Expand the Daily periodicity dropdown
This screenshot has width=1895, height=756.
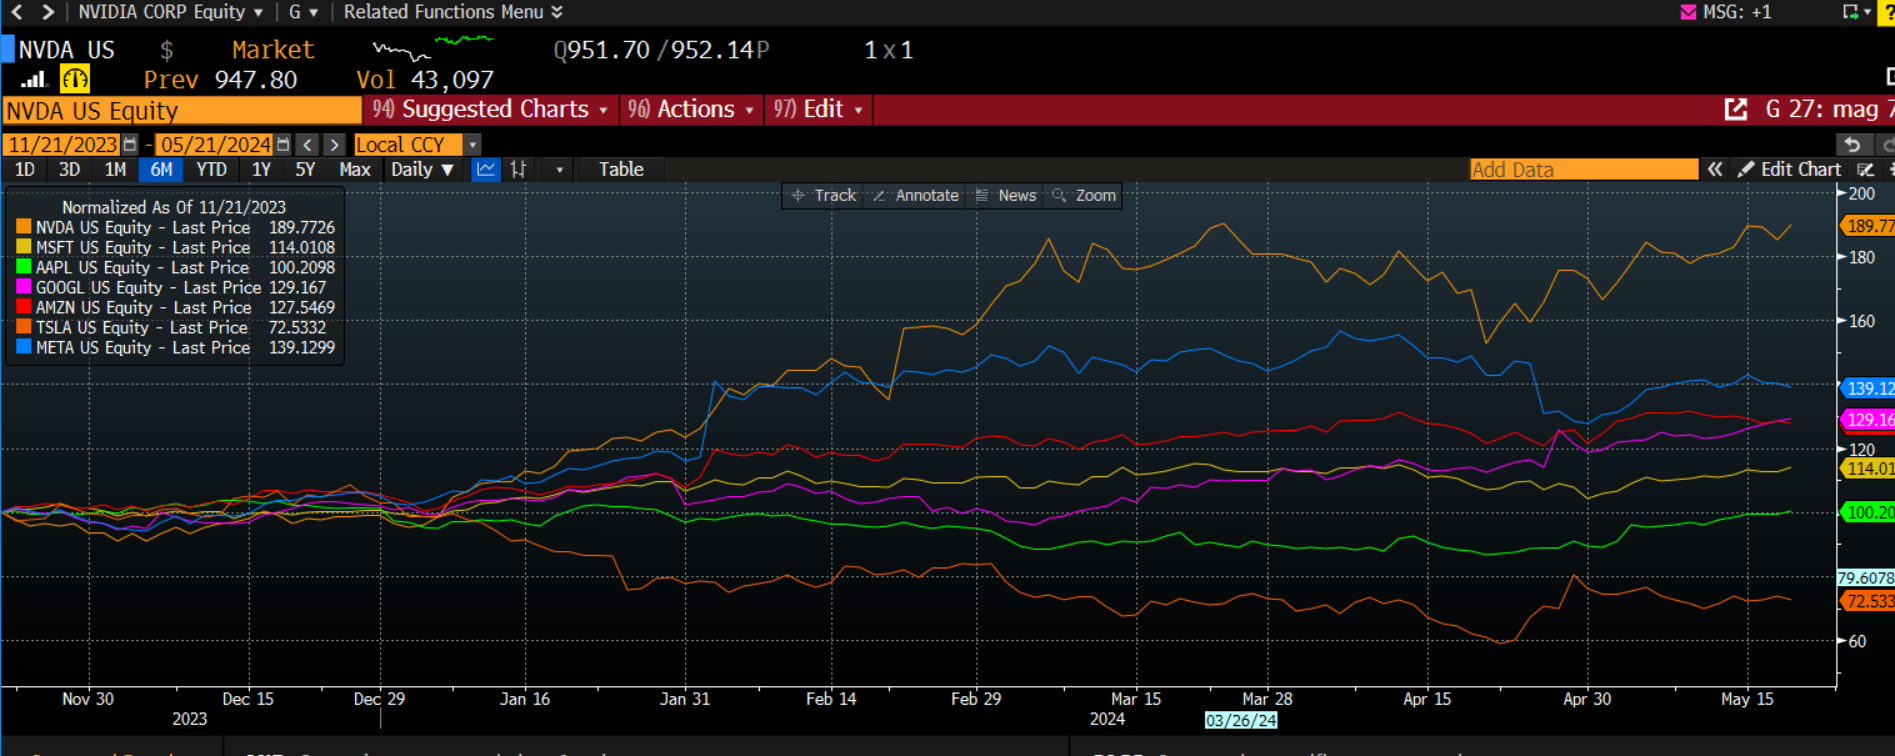pyautogui.click(x=422, y=170)
